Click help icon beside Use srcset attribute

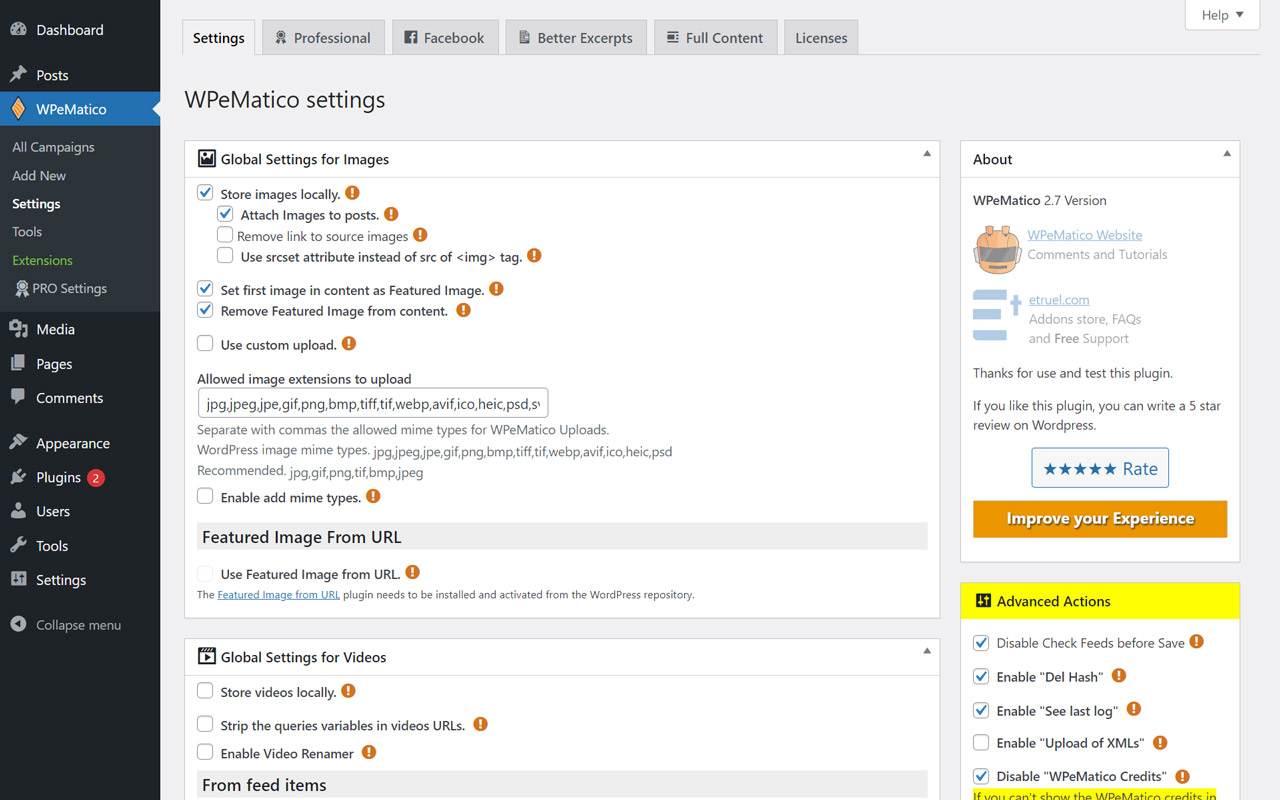tap(534, 256)
